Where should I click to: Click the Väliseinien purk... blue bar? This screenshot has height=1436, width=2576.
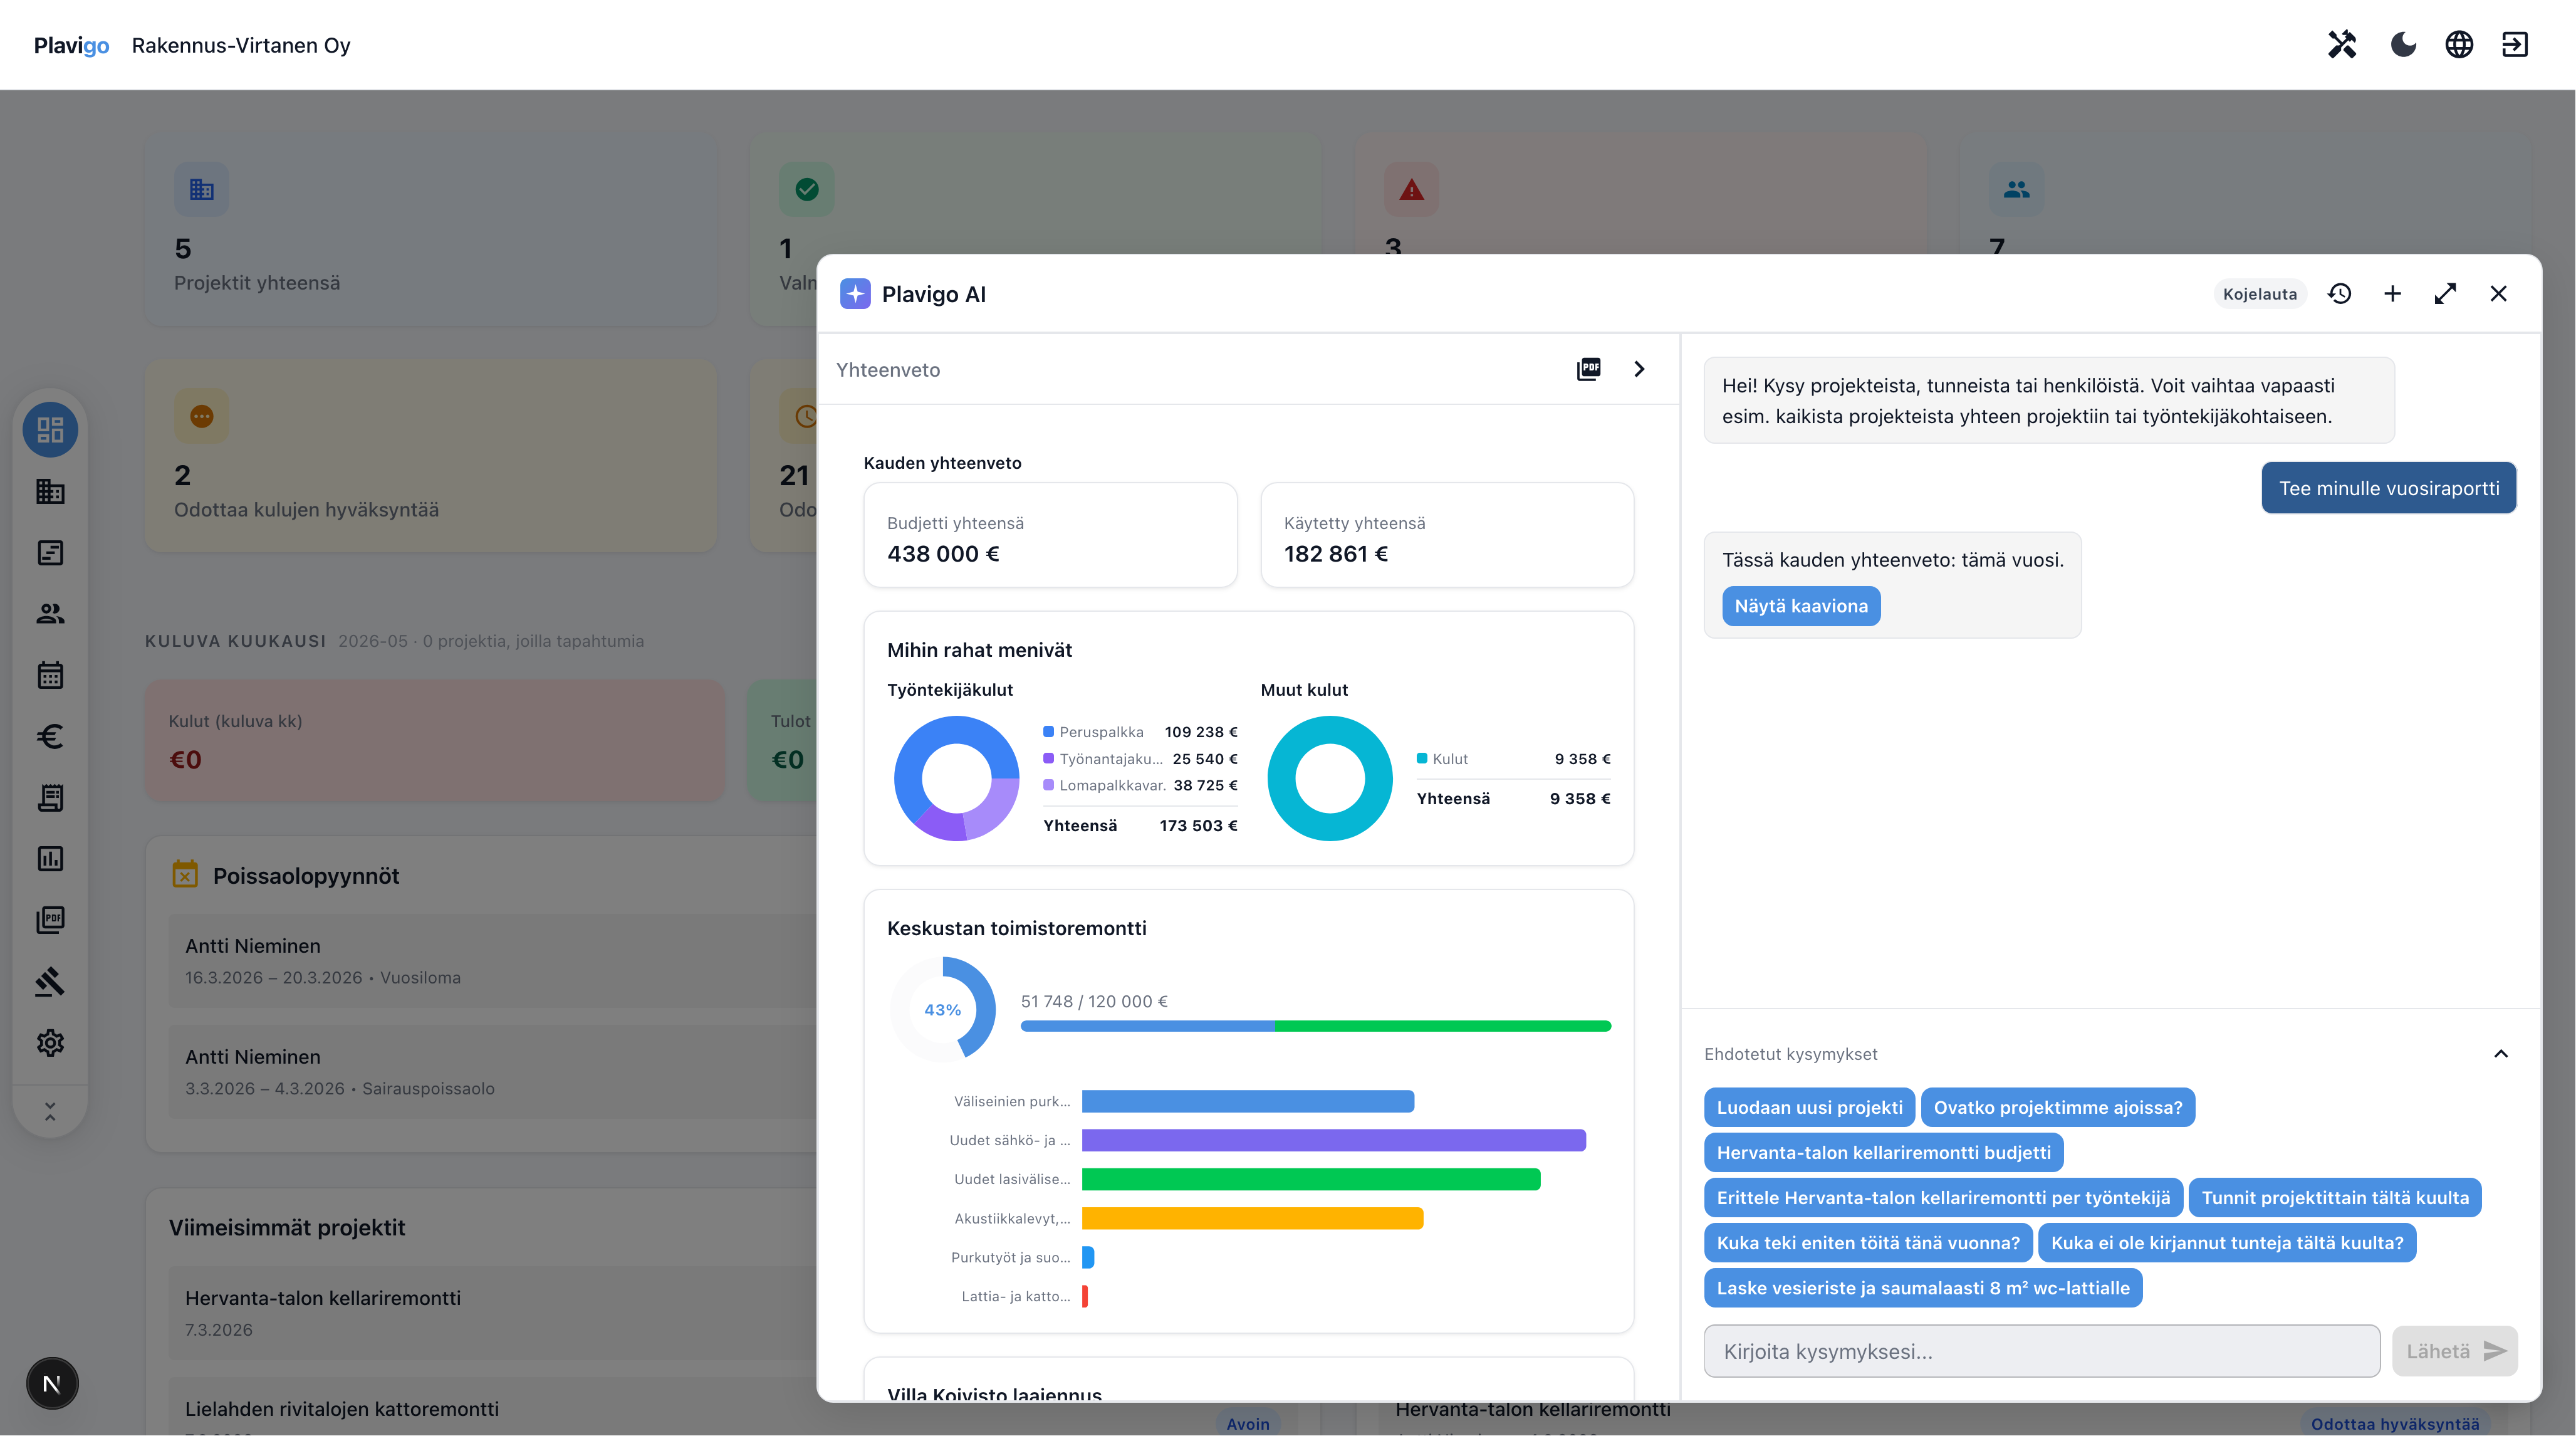click(x=1248, y=1102)
